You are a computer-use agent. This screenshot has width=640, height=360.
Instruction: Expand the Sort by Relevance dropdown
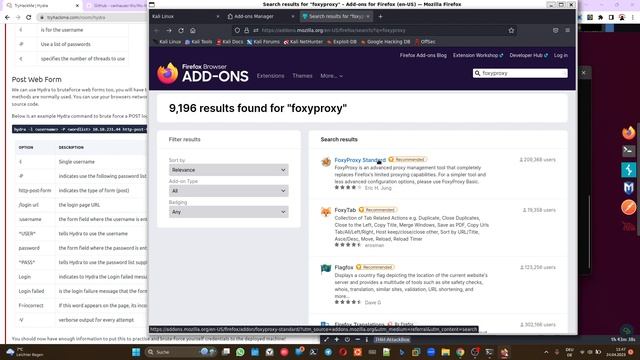(x=229, y=170)
